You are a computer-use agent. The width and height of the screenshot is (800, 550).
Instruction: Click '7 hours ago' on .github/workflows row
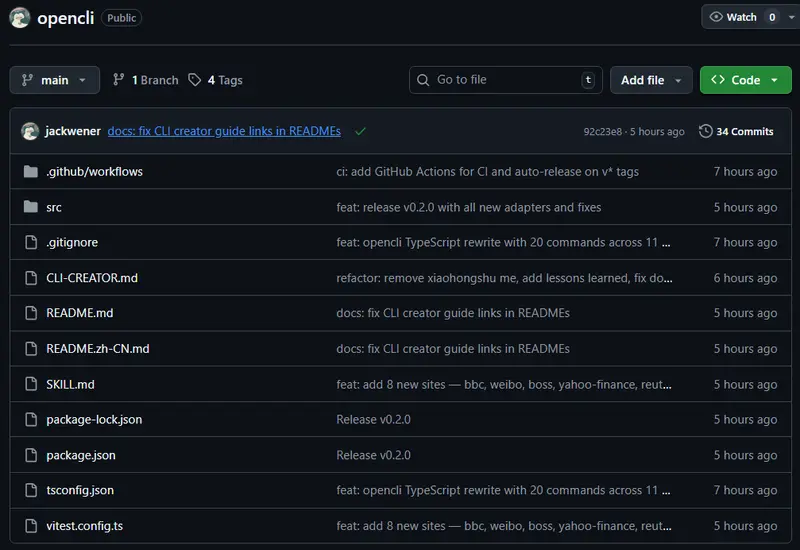745,171
